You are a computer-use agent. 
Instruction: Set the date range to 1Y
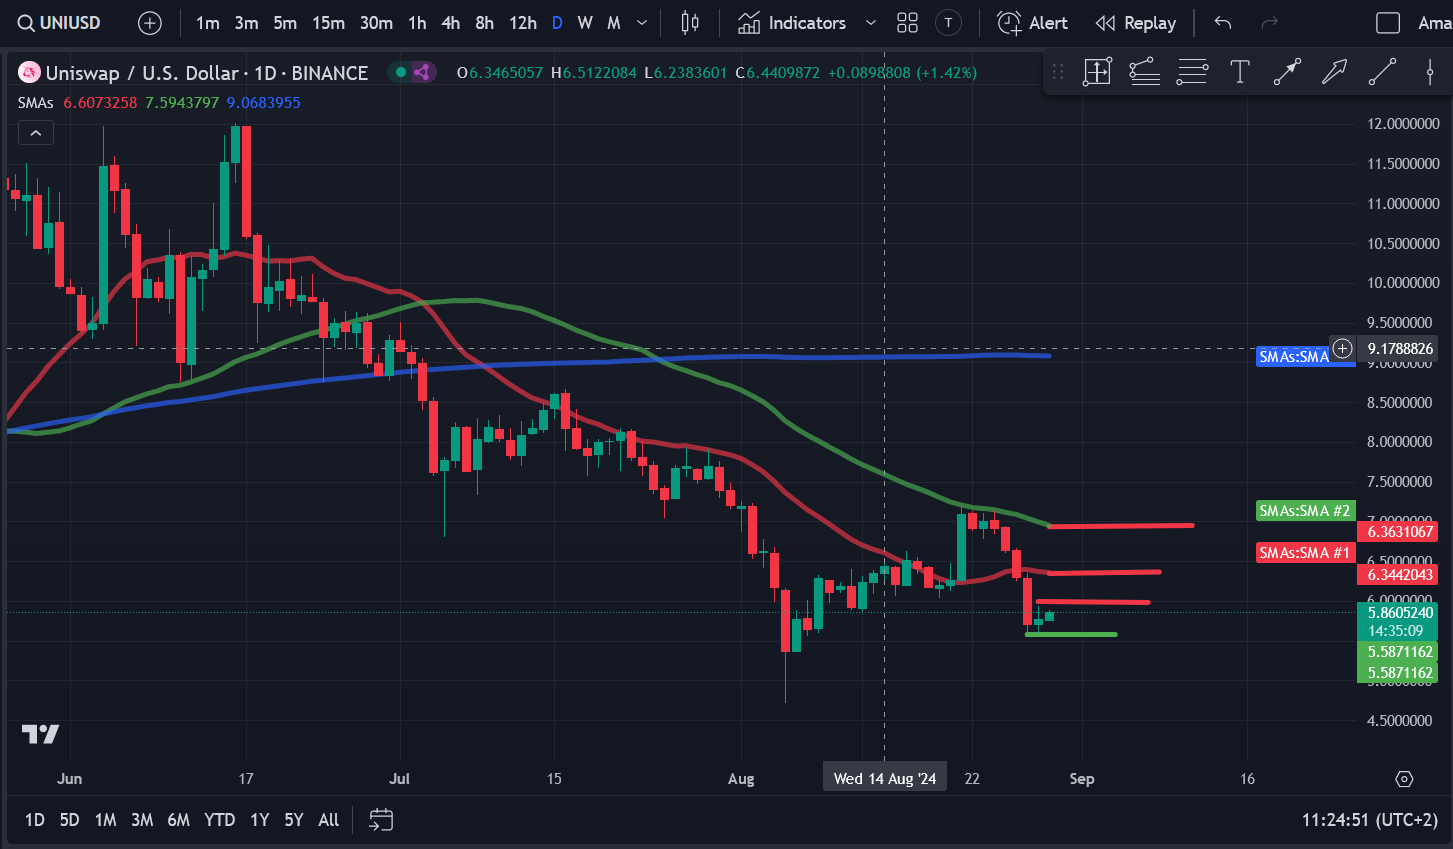(259, 820)
